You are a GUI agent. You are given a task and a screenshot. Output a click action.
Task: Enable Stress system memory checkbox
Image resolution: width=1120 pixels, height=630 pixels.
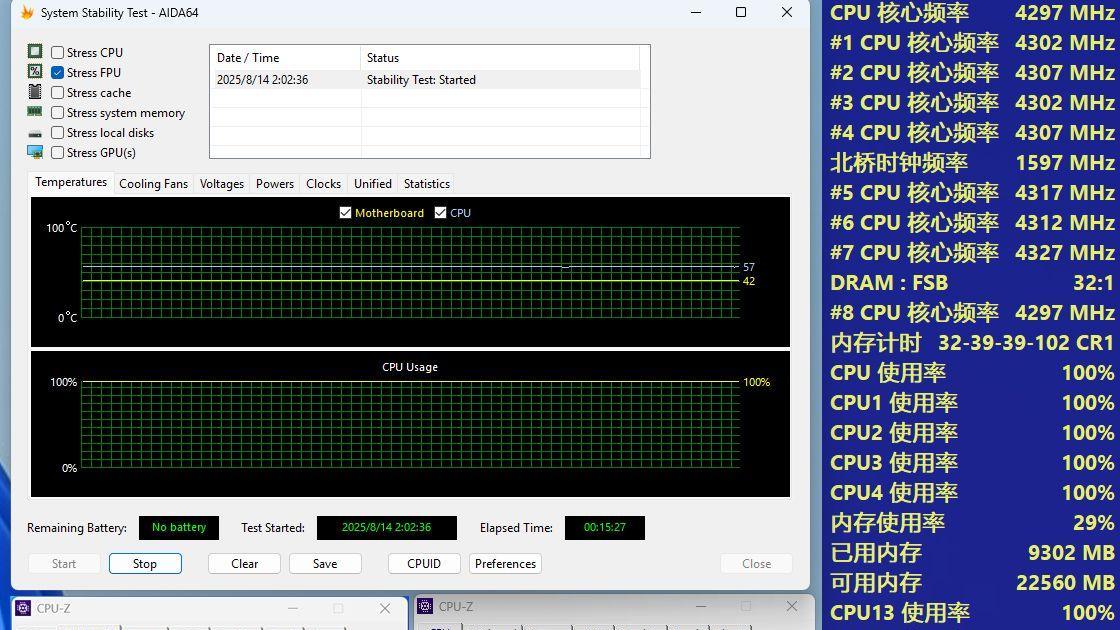[x=58, y=112]
